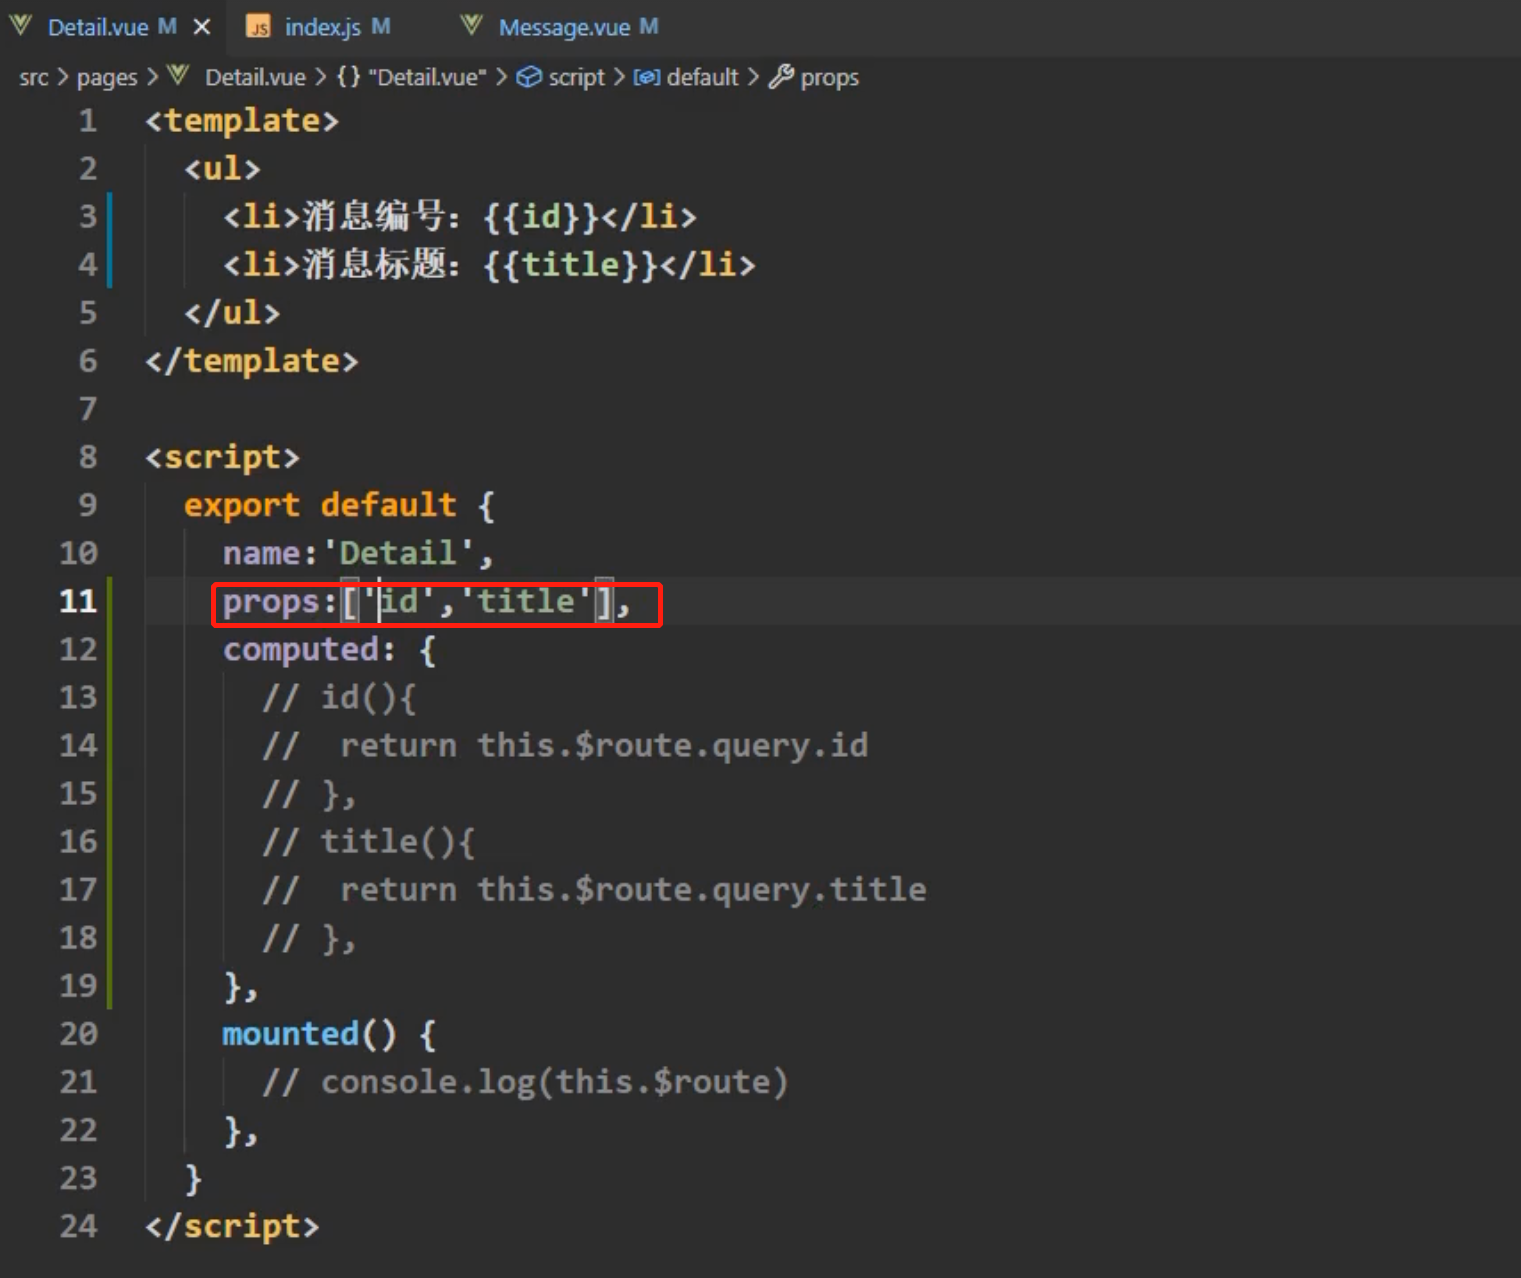This screenshot has height=1278, width=1521.
Task: Open the Detail.vue file breadcrumb
Action: (255, 77)
